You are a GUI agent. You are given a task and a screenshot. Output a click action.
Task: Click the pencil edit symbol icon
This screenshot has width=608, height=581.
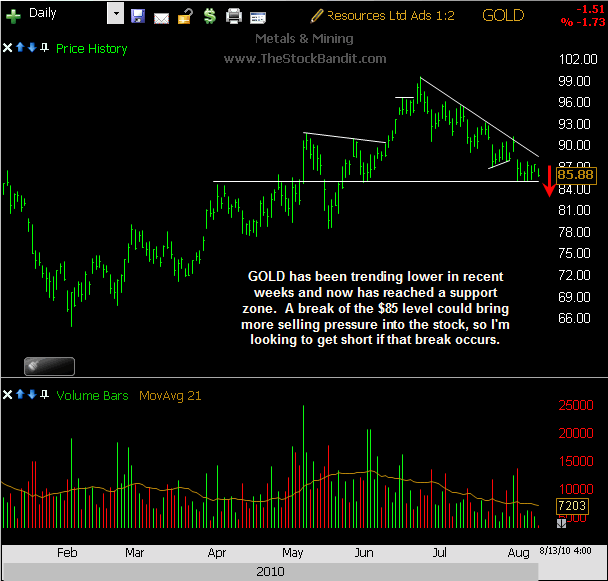pos(317,15)
